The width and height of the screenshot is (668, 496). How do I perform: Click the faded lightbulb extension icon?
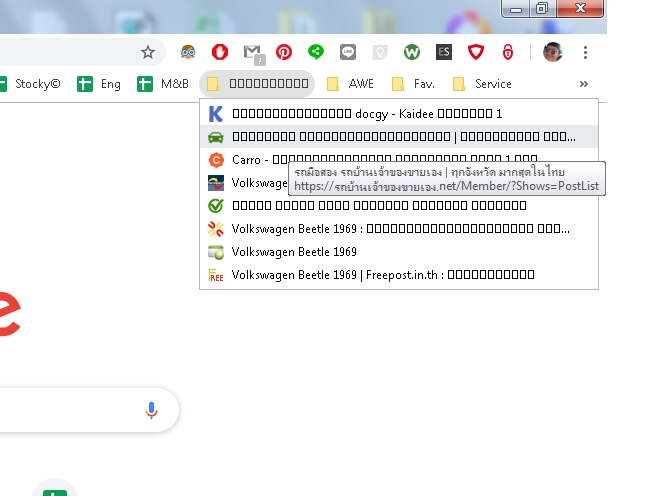pyautogui.click(x=380, y=52)
